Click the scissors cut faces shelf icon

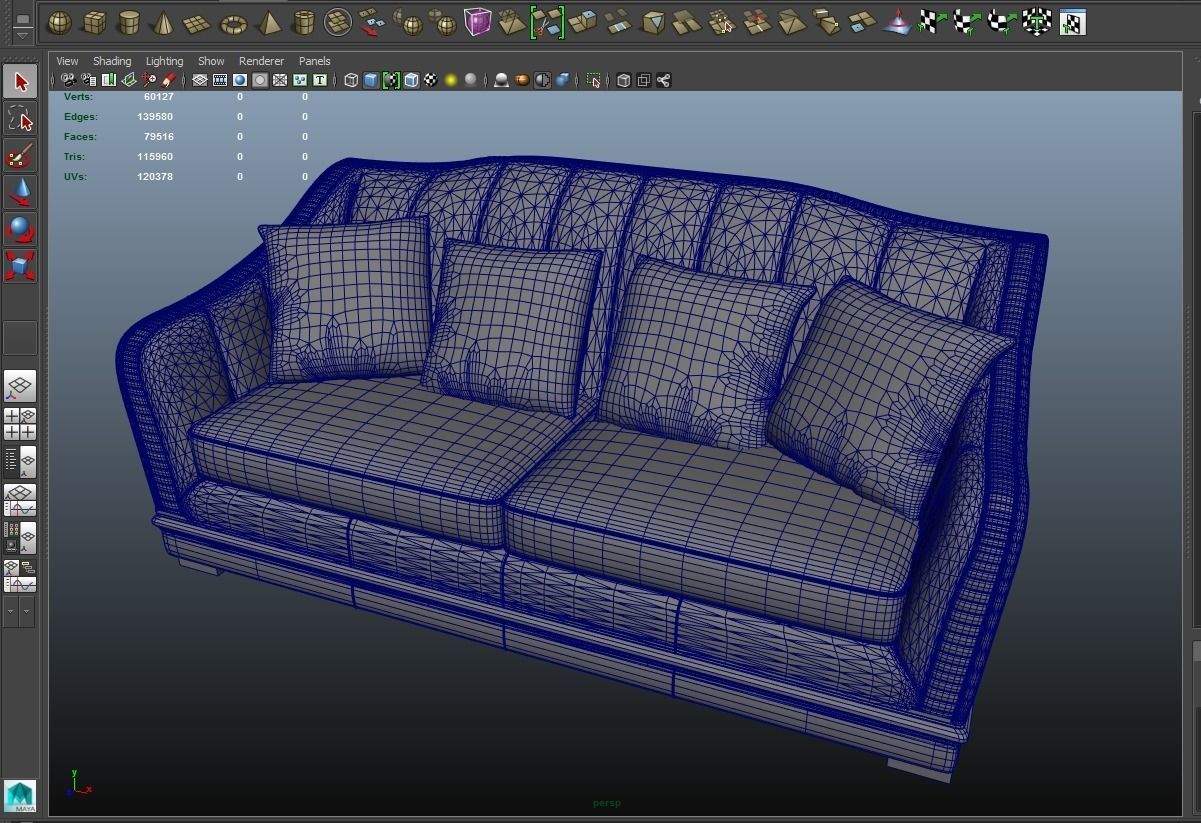click(547, 22)
